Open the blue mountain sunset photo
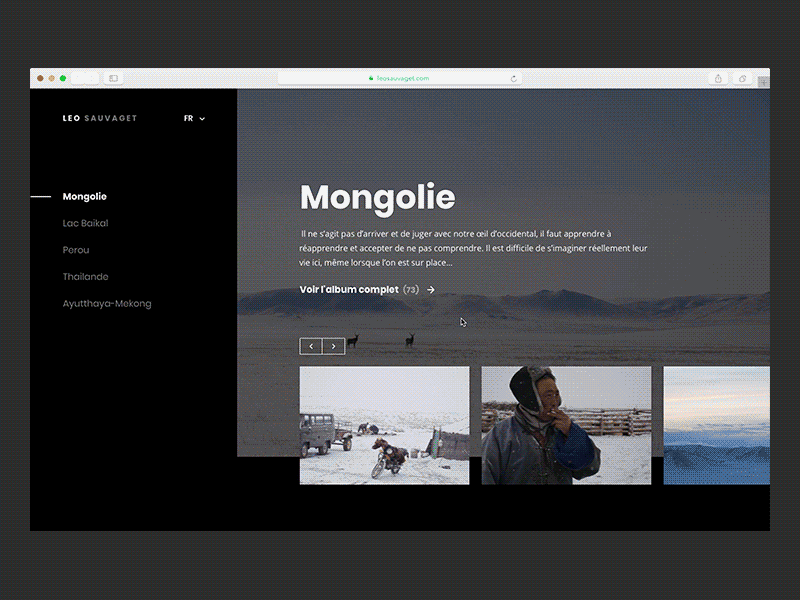 pos(716,425)
